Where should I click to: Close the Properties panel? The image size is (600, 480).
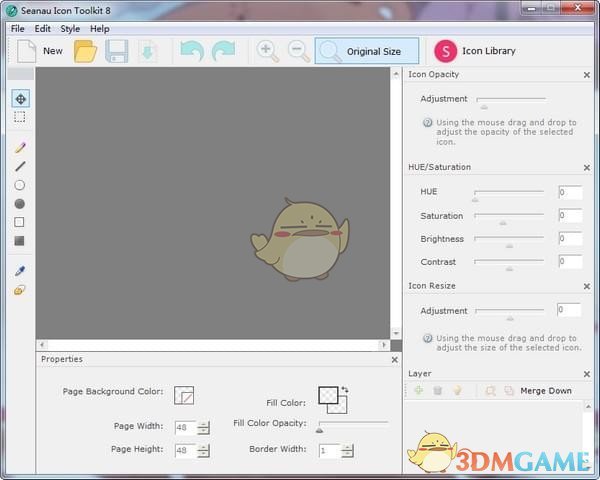395,360
